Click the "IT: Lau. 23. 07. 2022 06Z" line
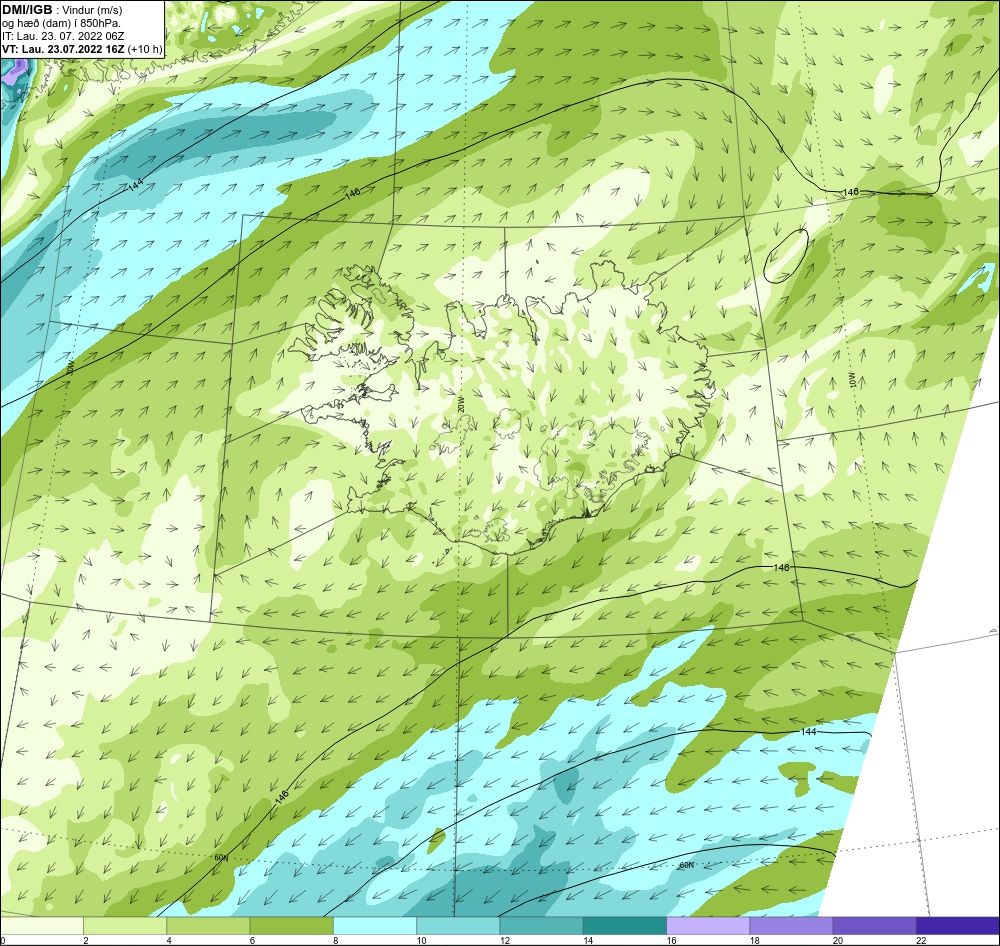 point(63,36)
